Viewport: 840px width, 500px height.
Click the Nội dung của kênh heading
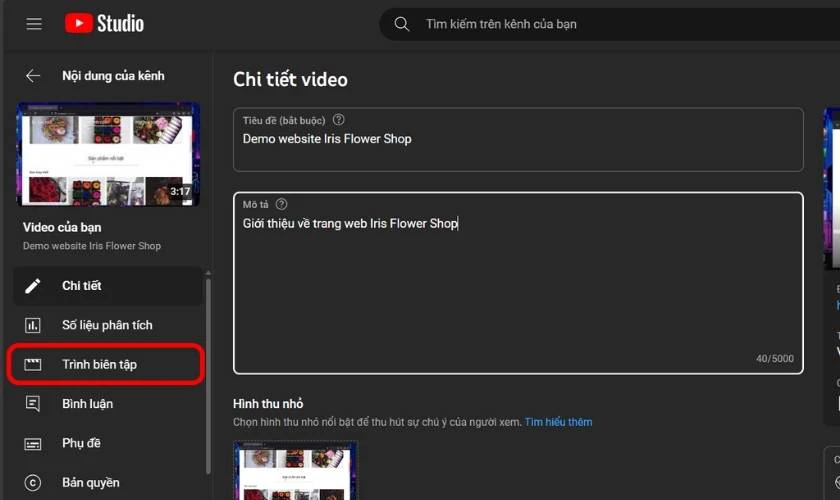tap(113, 76)
